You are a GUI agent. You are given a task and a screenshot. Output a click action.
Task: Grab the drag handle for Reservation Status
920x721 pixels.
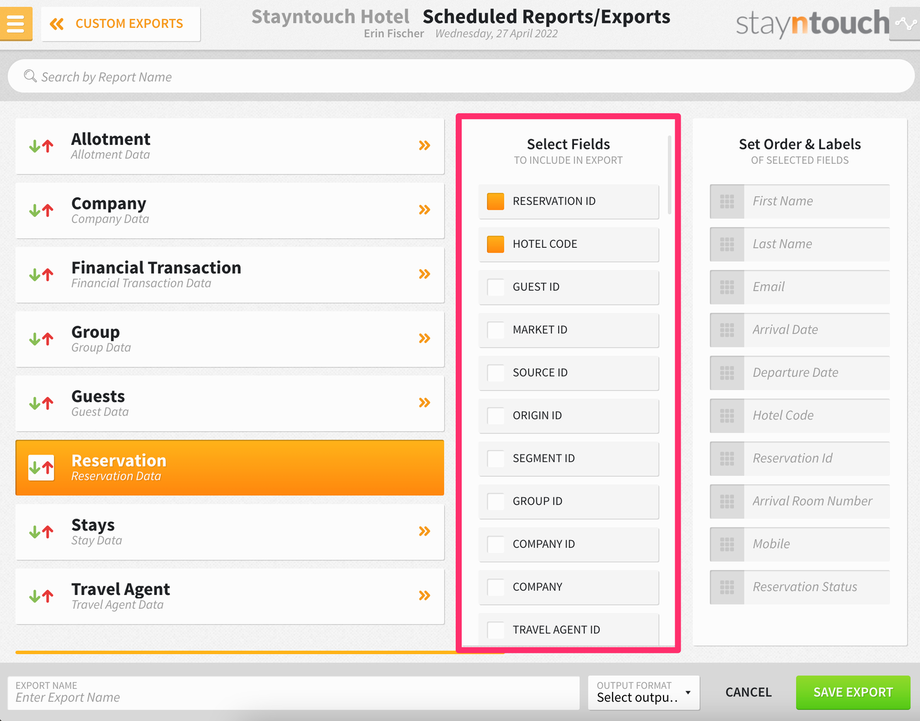727,587
